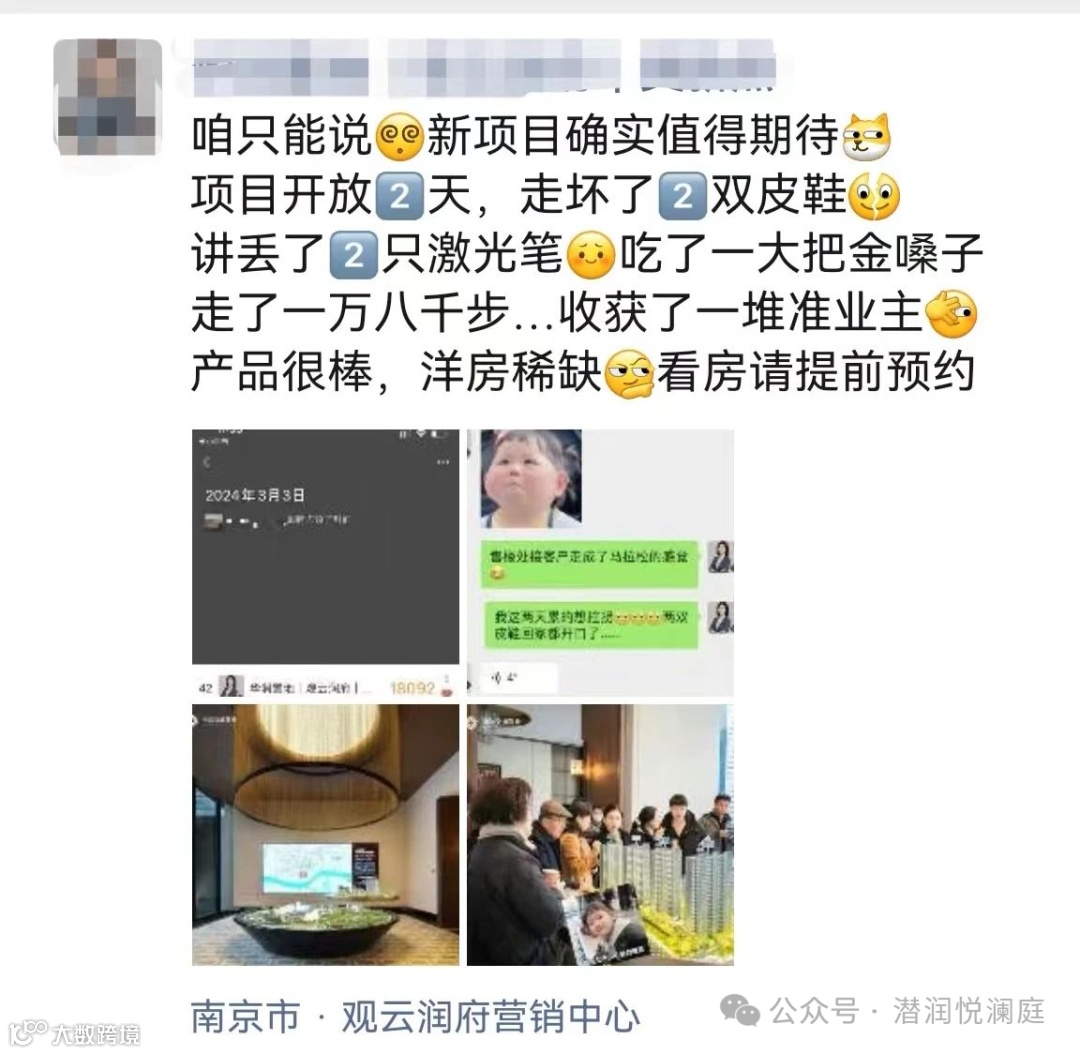1080x1054 pixels.
Task: Open the 2024年3月3日 step count screenshot
Action: (x=325, y=563)
